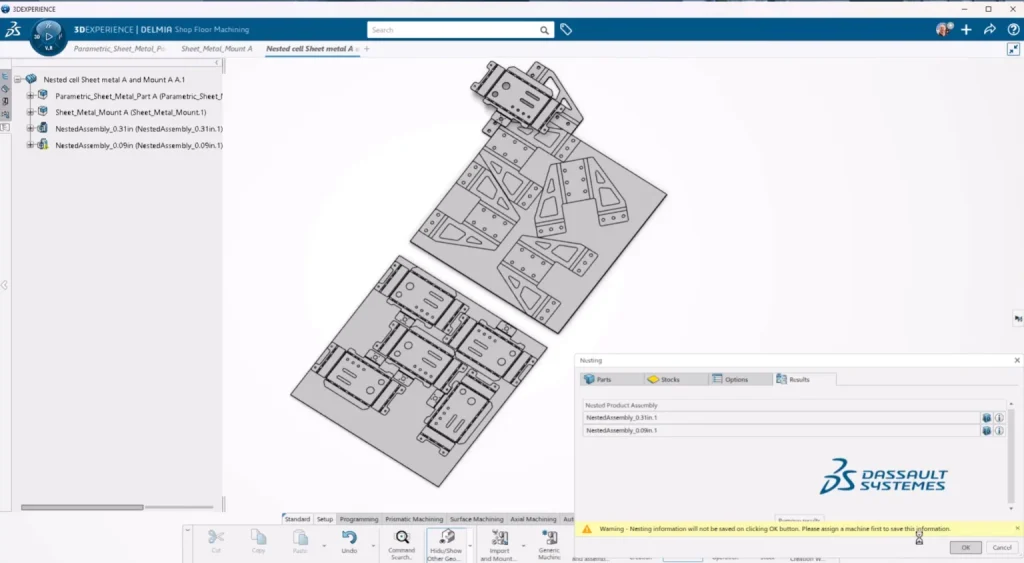Add a new tab with plus button

(367, 49)
